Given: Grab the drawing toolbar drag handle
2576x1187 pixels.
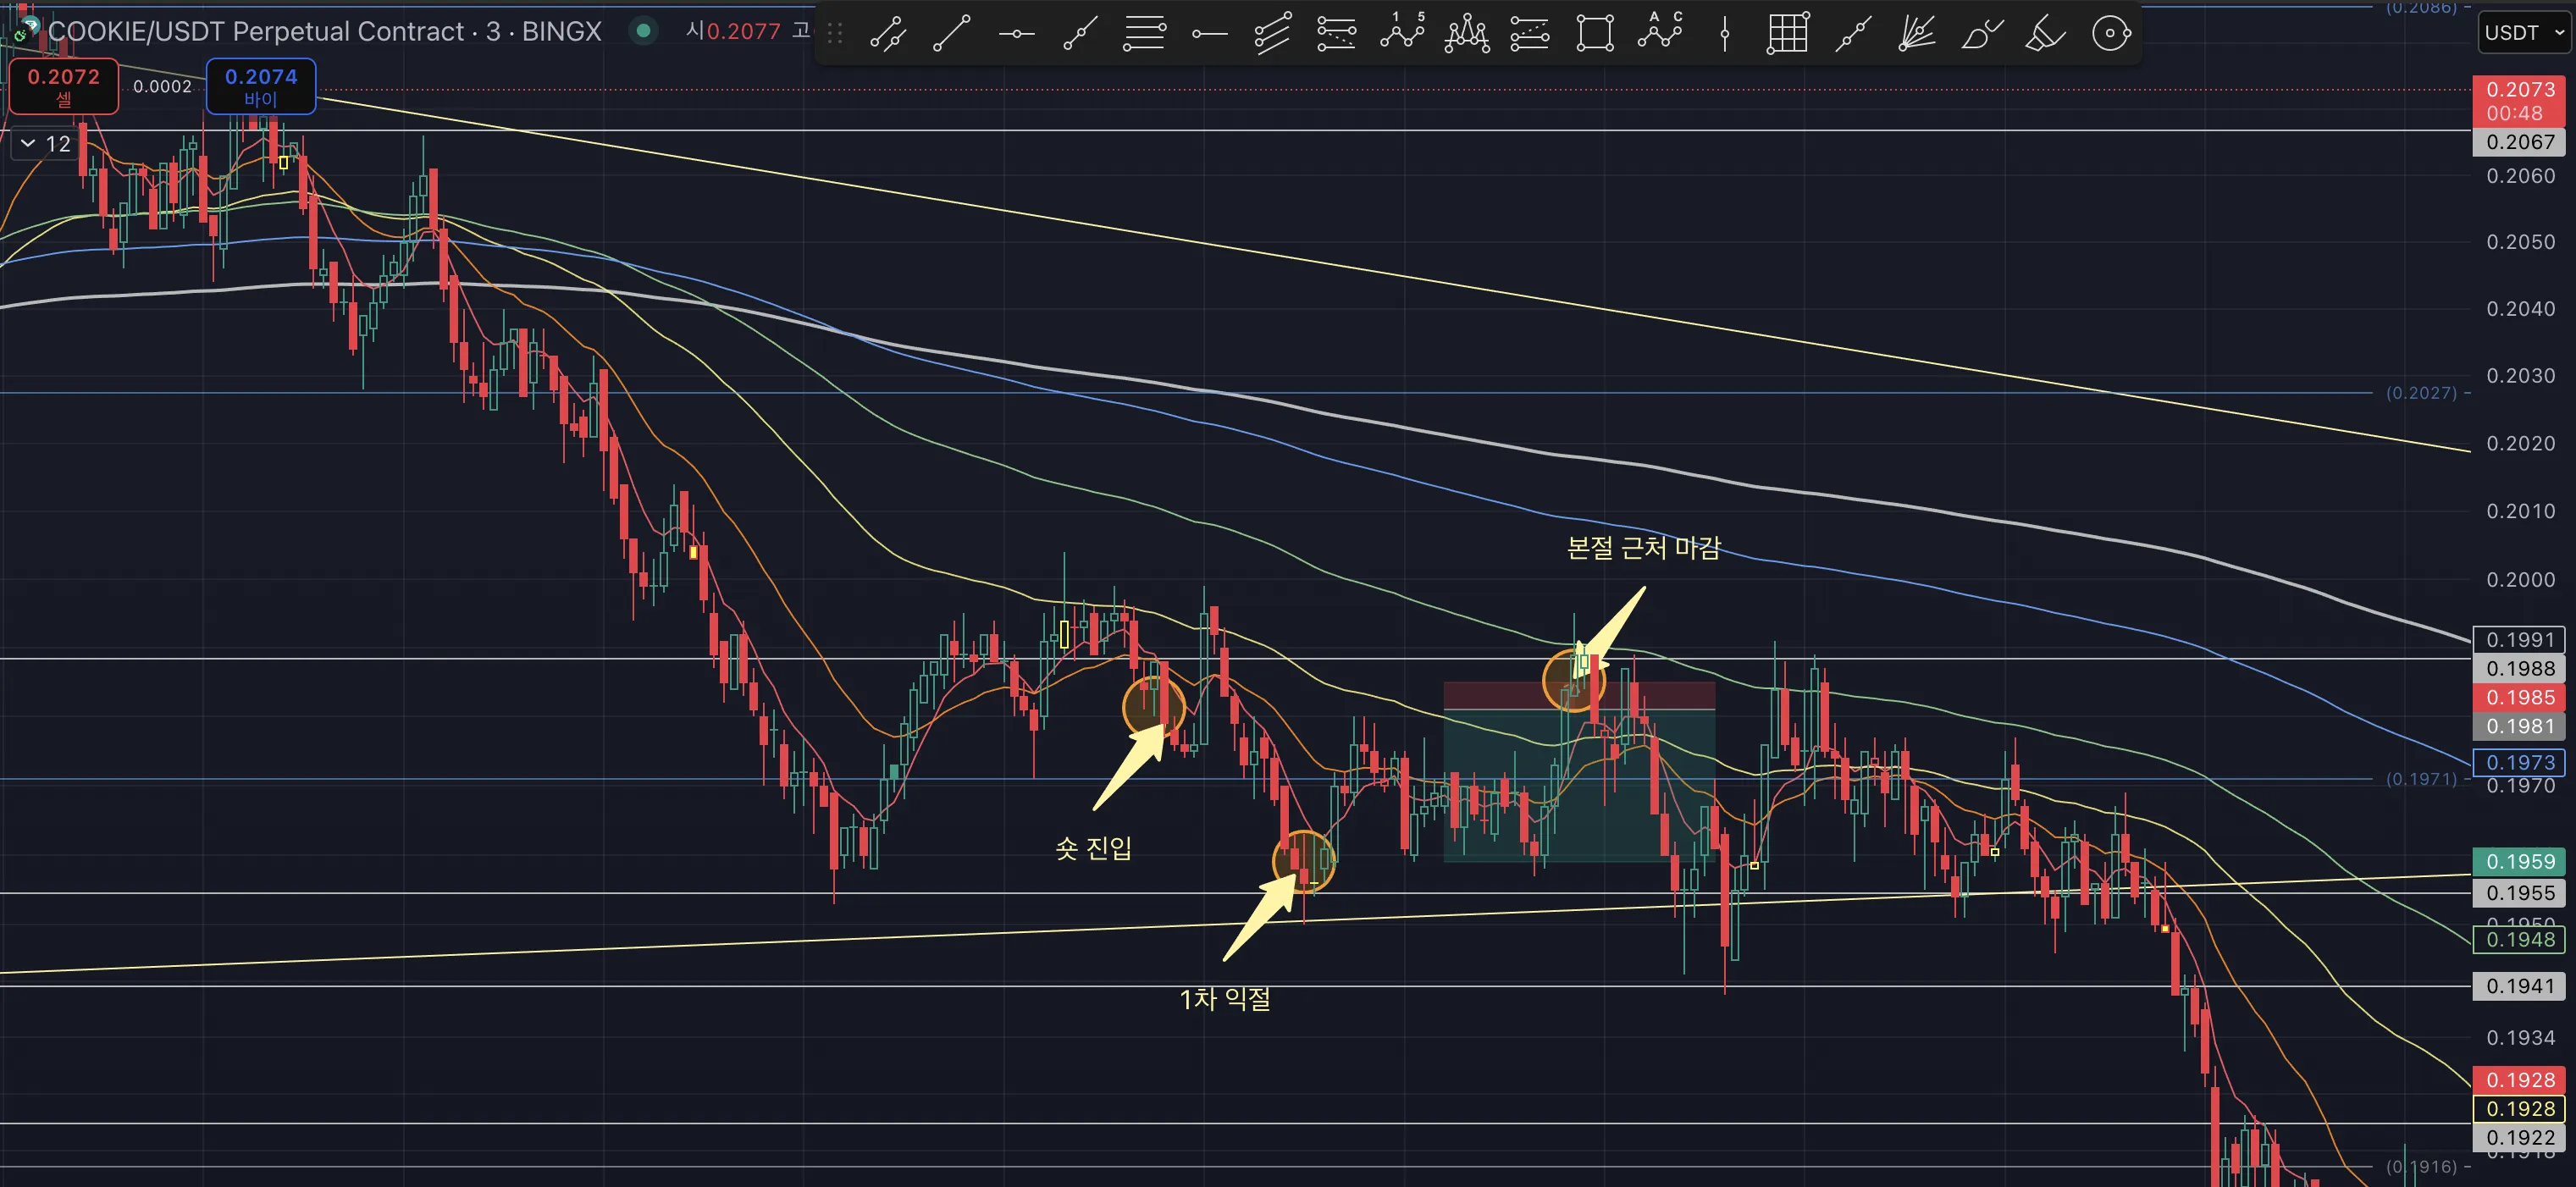Looking at the screenshot, I should pos(835,34).
